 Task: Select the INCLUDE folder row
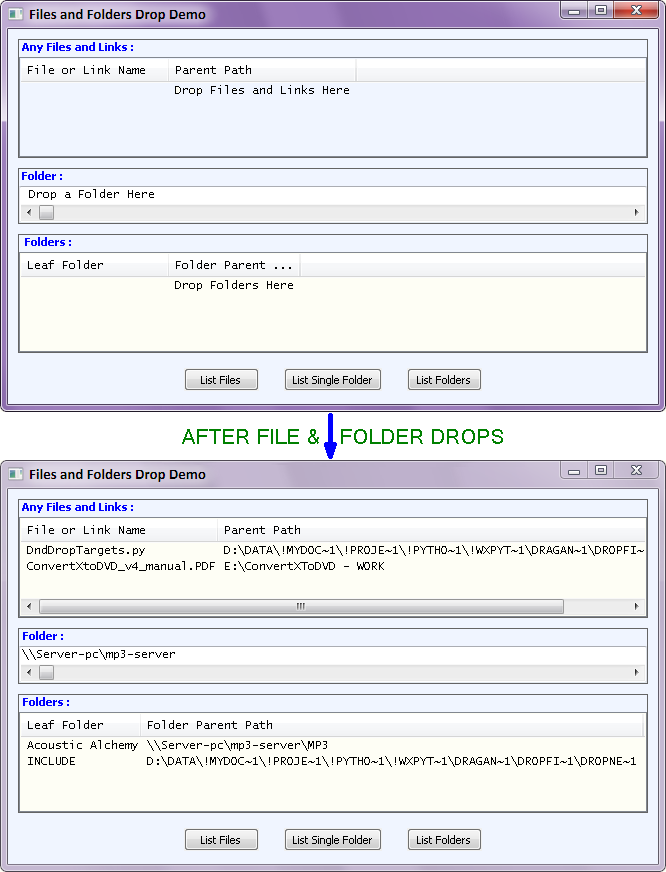click(51, 761)
